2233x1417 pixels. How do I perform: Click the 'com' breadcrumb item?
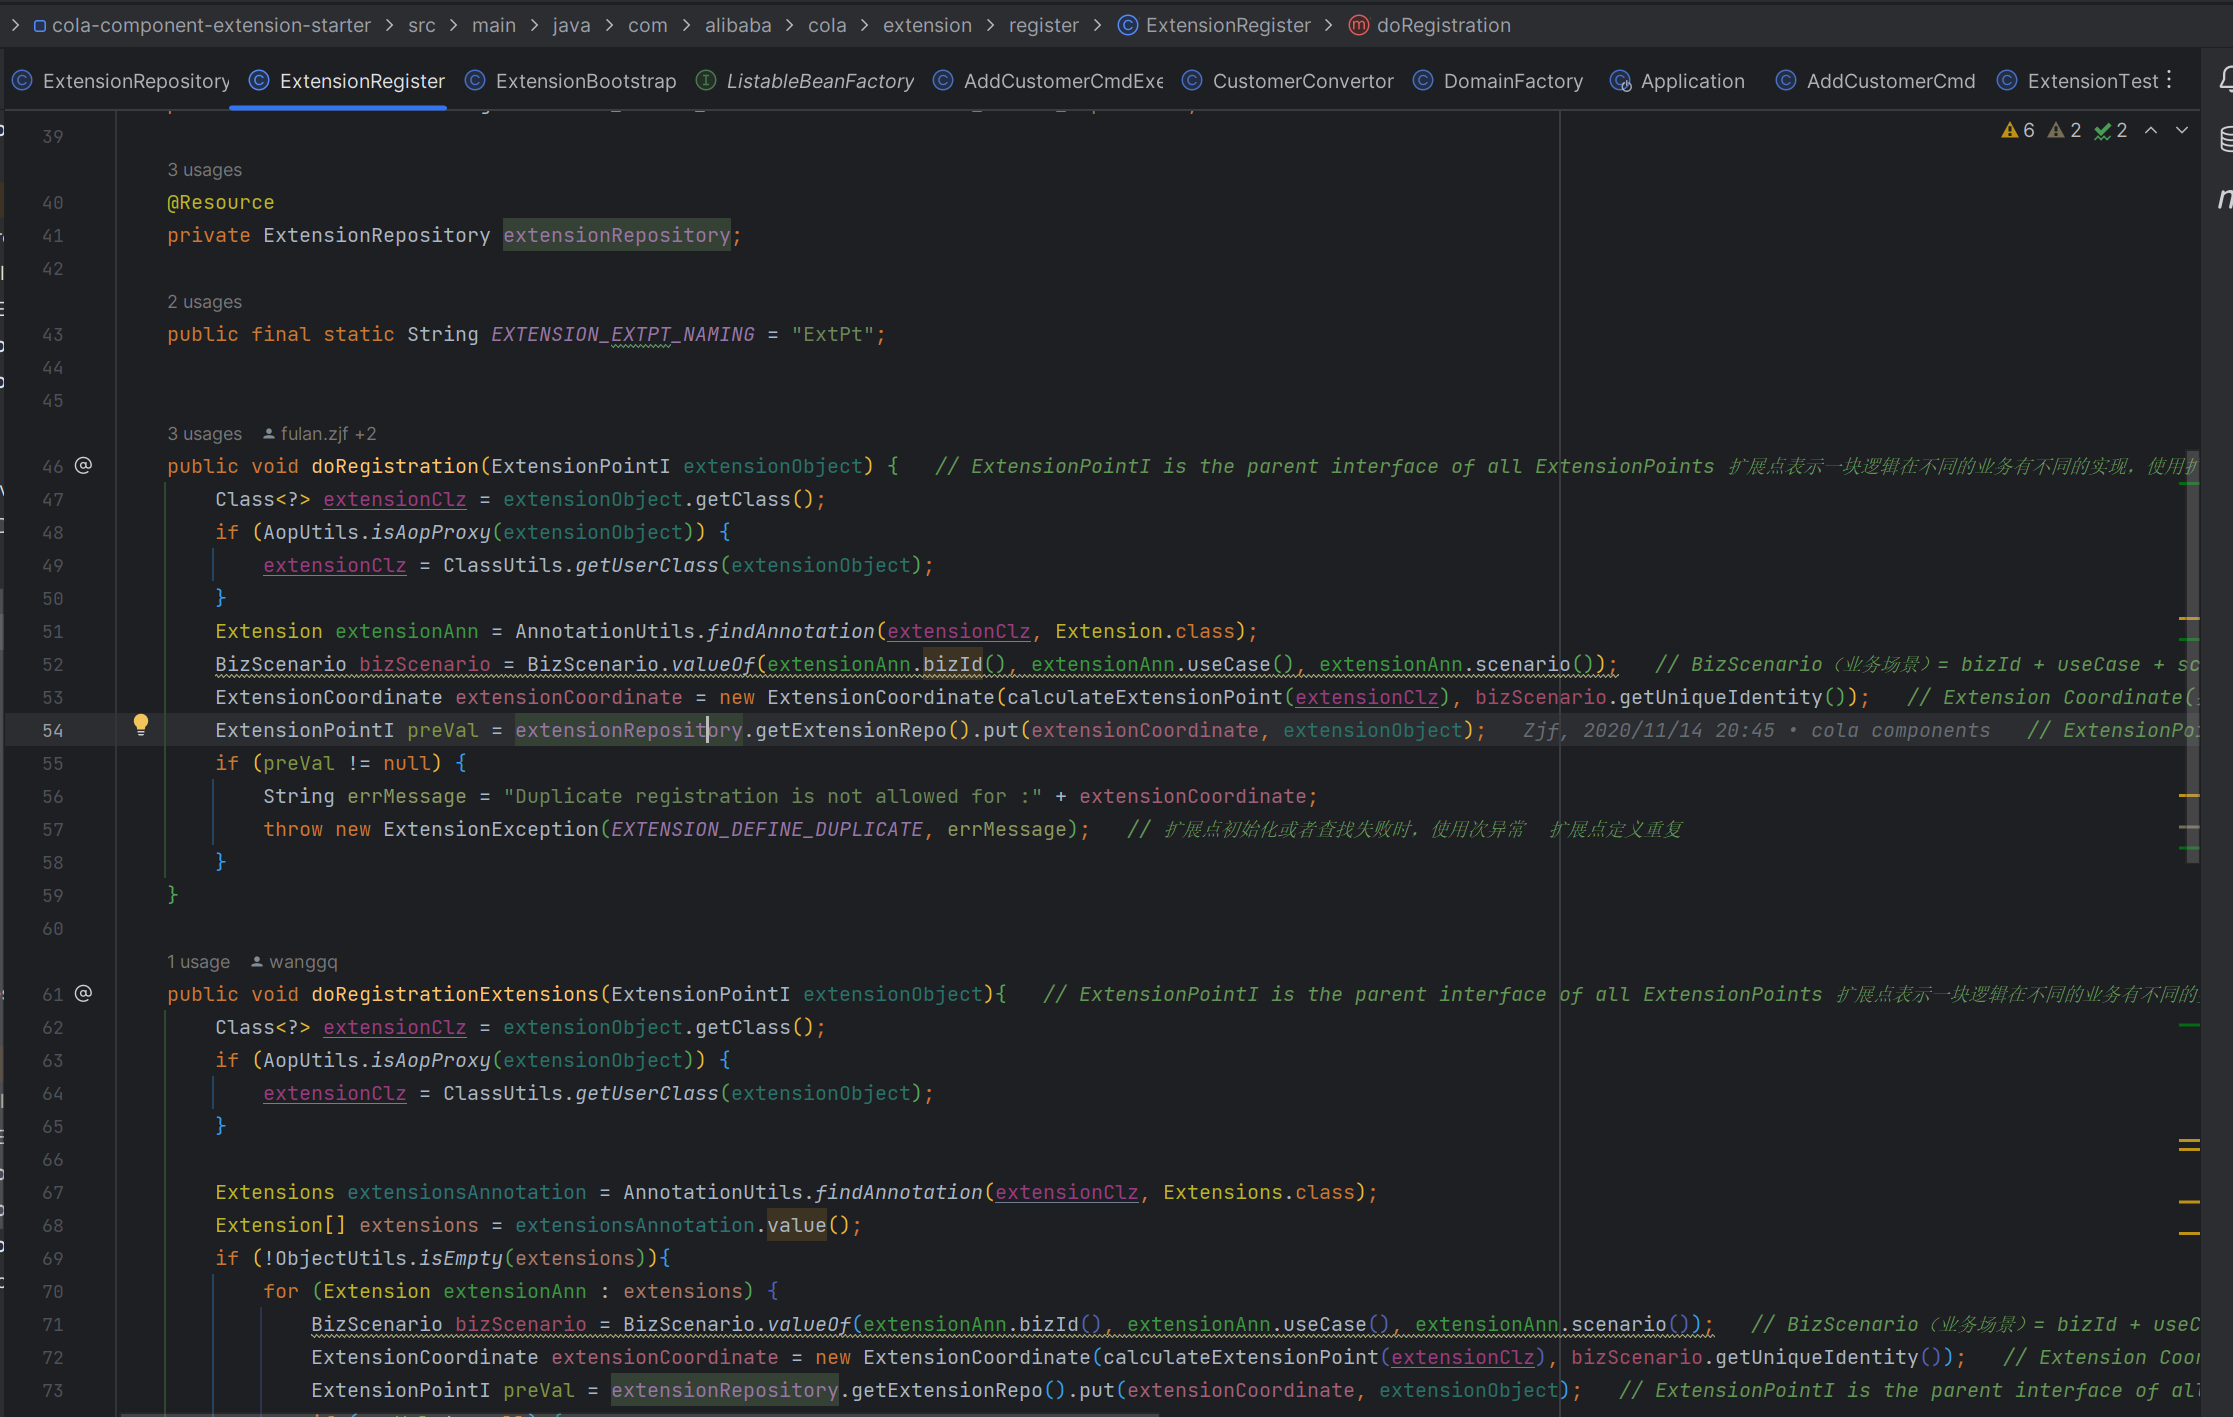point(647,25)
